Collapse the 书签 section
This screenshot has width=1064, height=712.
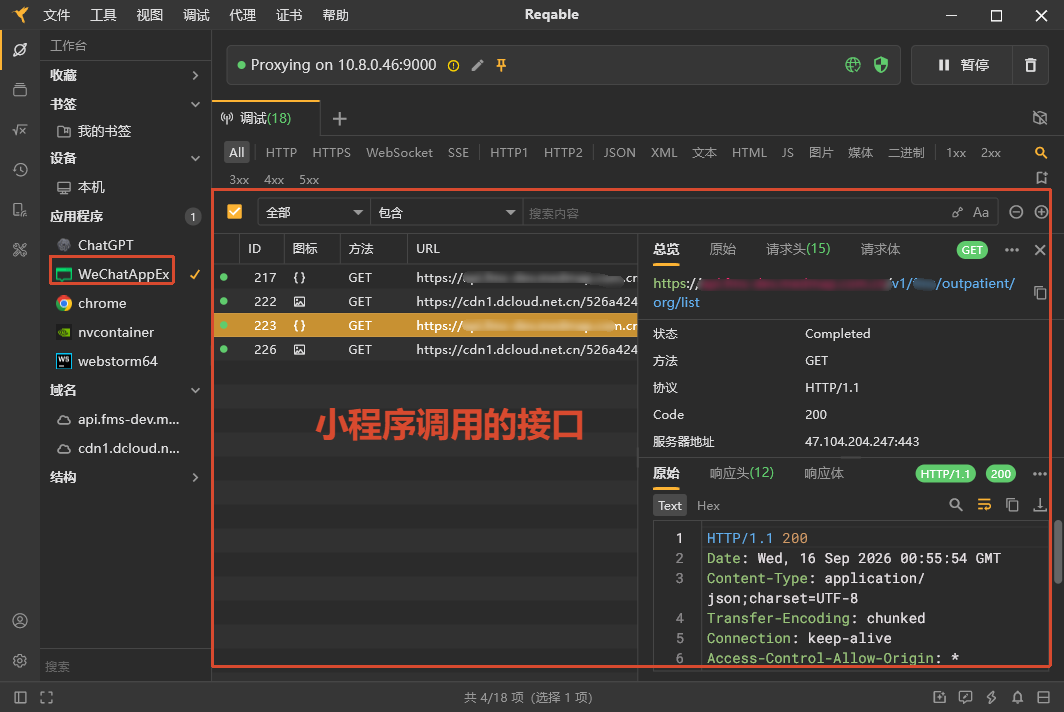(195, 105)
